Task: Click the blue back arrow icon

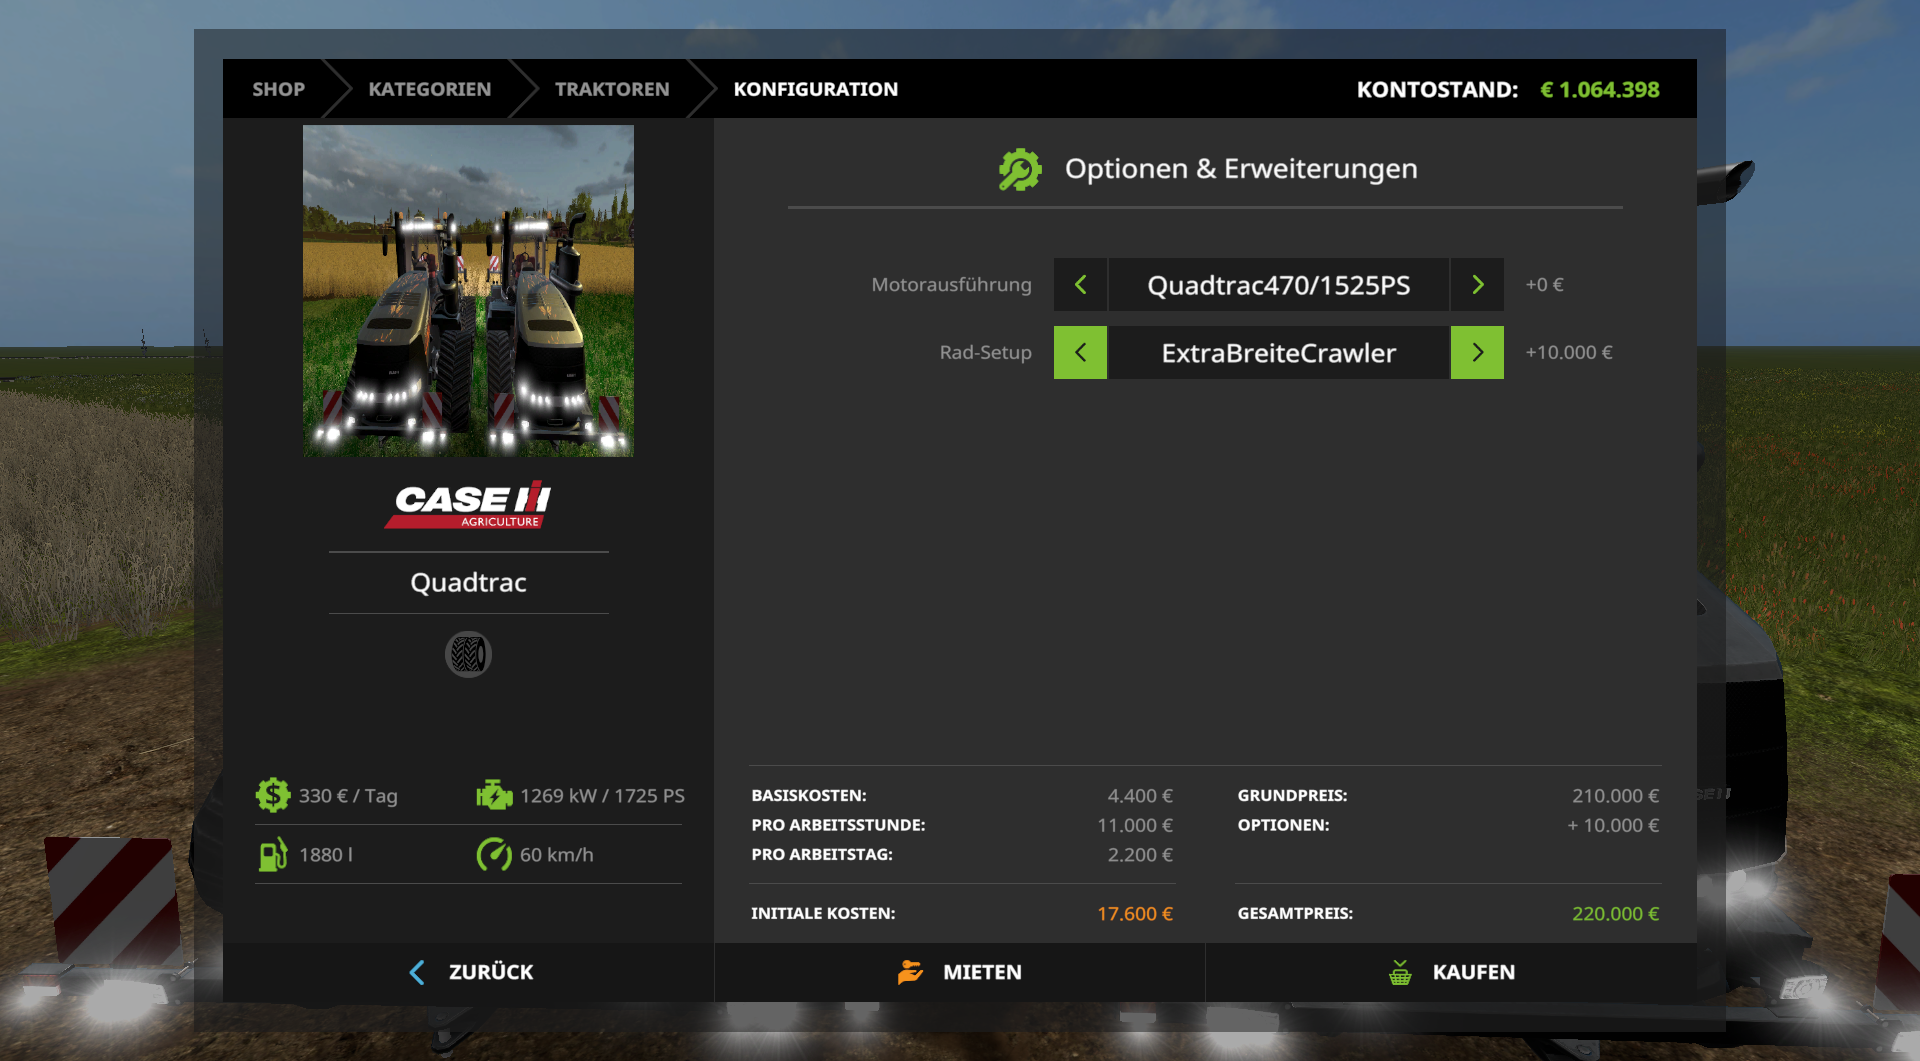Action: click(417, 972)
